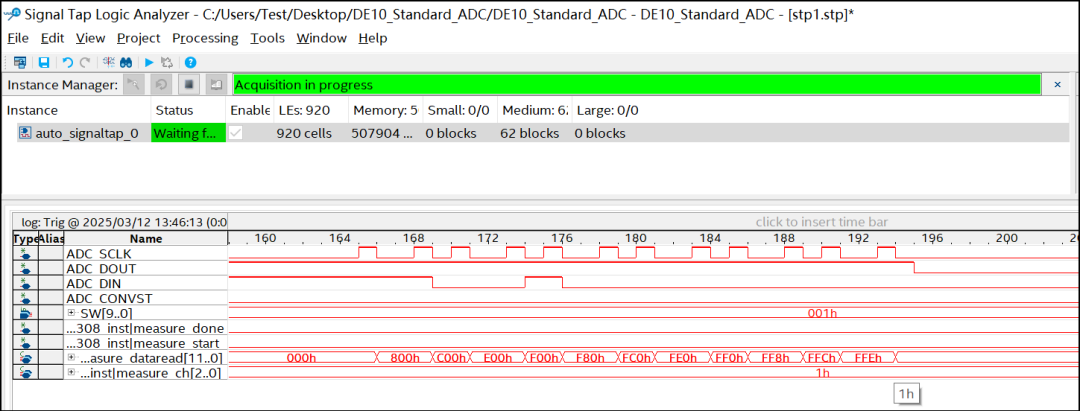The image size is (1080, 411).
Task: Expand the measure_dataread[11..0] bus
Action: (x=72, y=357)
